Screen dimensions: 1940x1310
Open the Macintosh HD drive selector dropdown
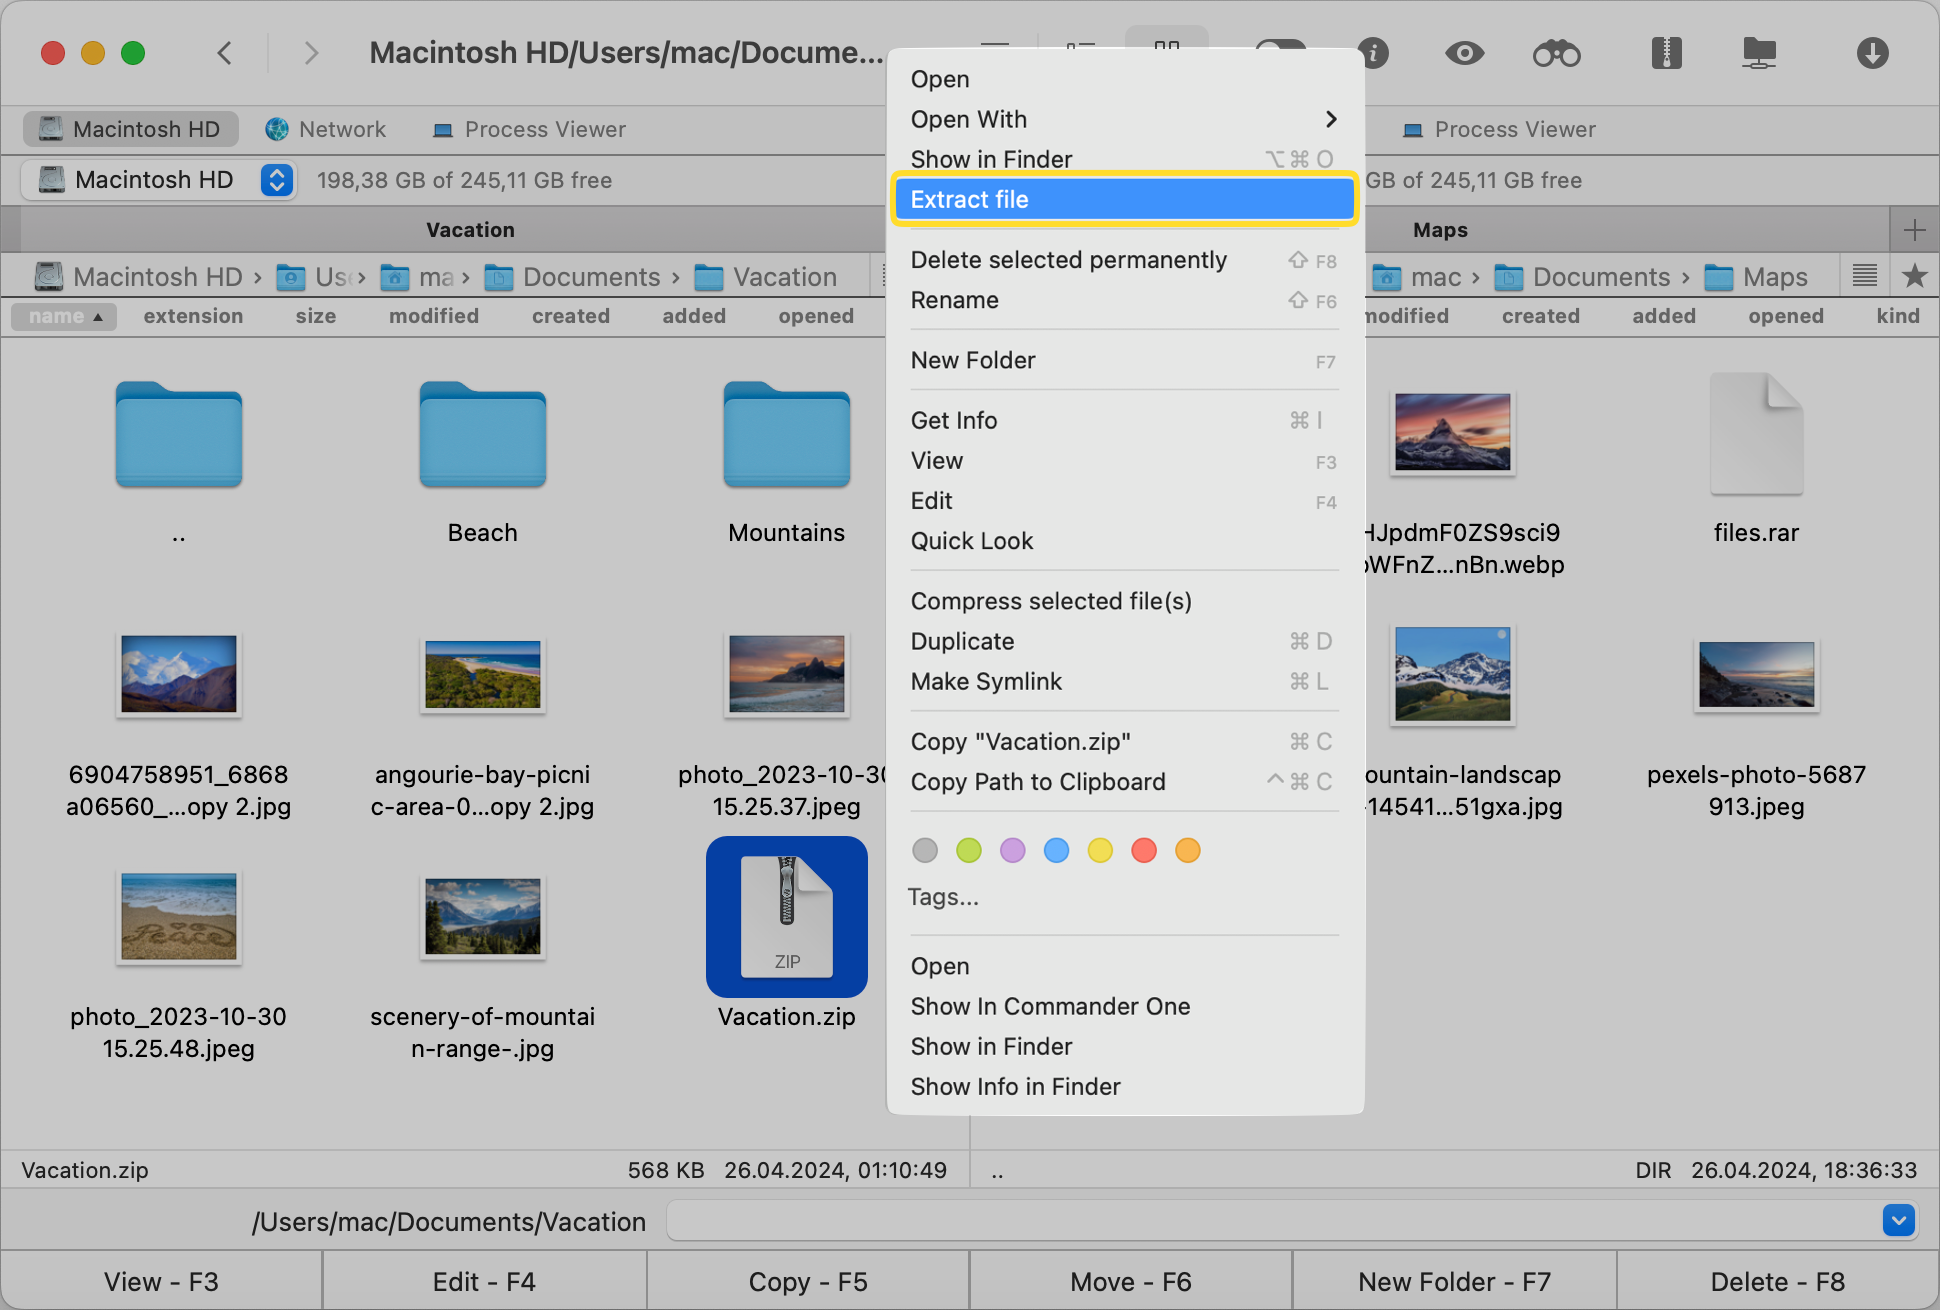click(x=276, y=180)
